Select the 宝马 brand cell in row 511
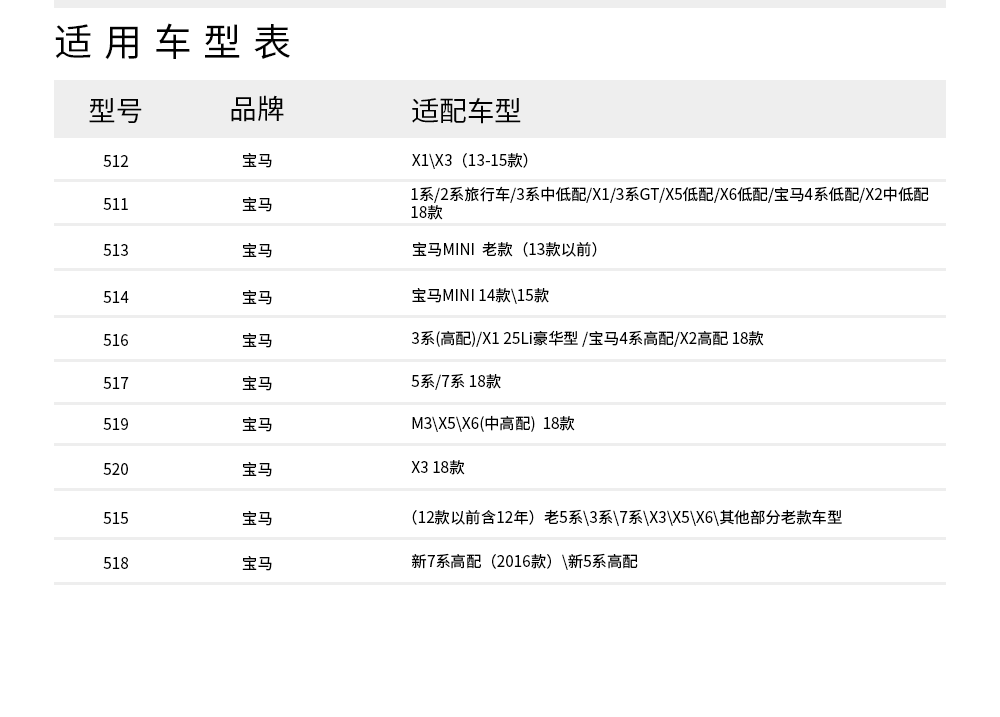This screenshot has height=717, width=1000. (x=257, y=205)
